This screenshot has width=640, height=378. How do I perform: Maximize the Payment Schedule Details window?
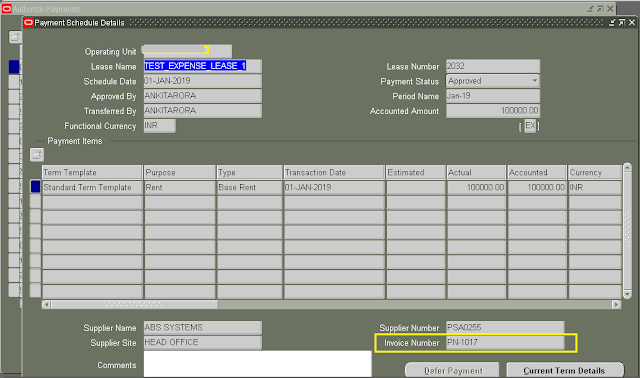point(621,22)
